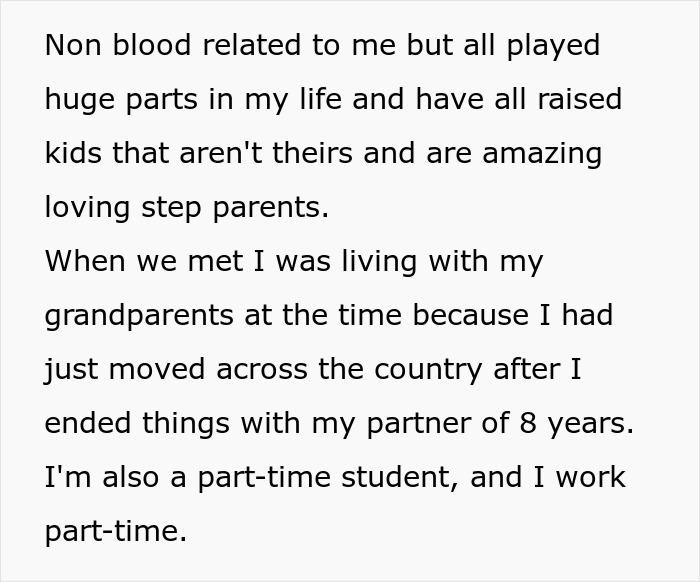Click the number "8" before "years"
700x582 pixels.
tap(528, 423)
